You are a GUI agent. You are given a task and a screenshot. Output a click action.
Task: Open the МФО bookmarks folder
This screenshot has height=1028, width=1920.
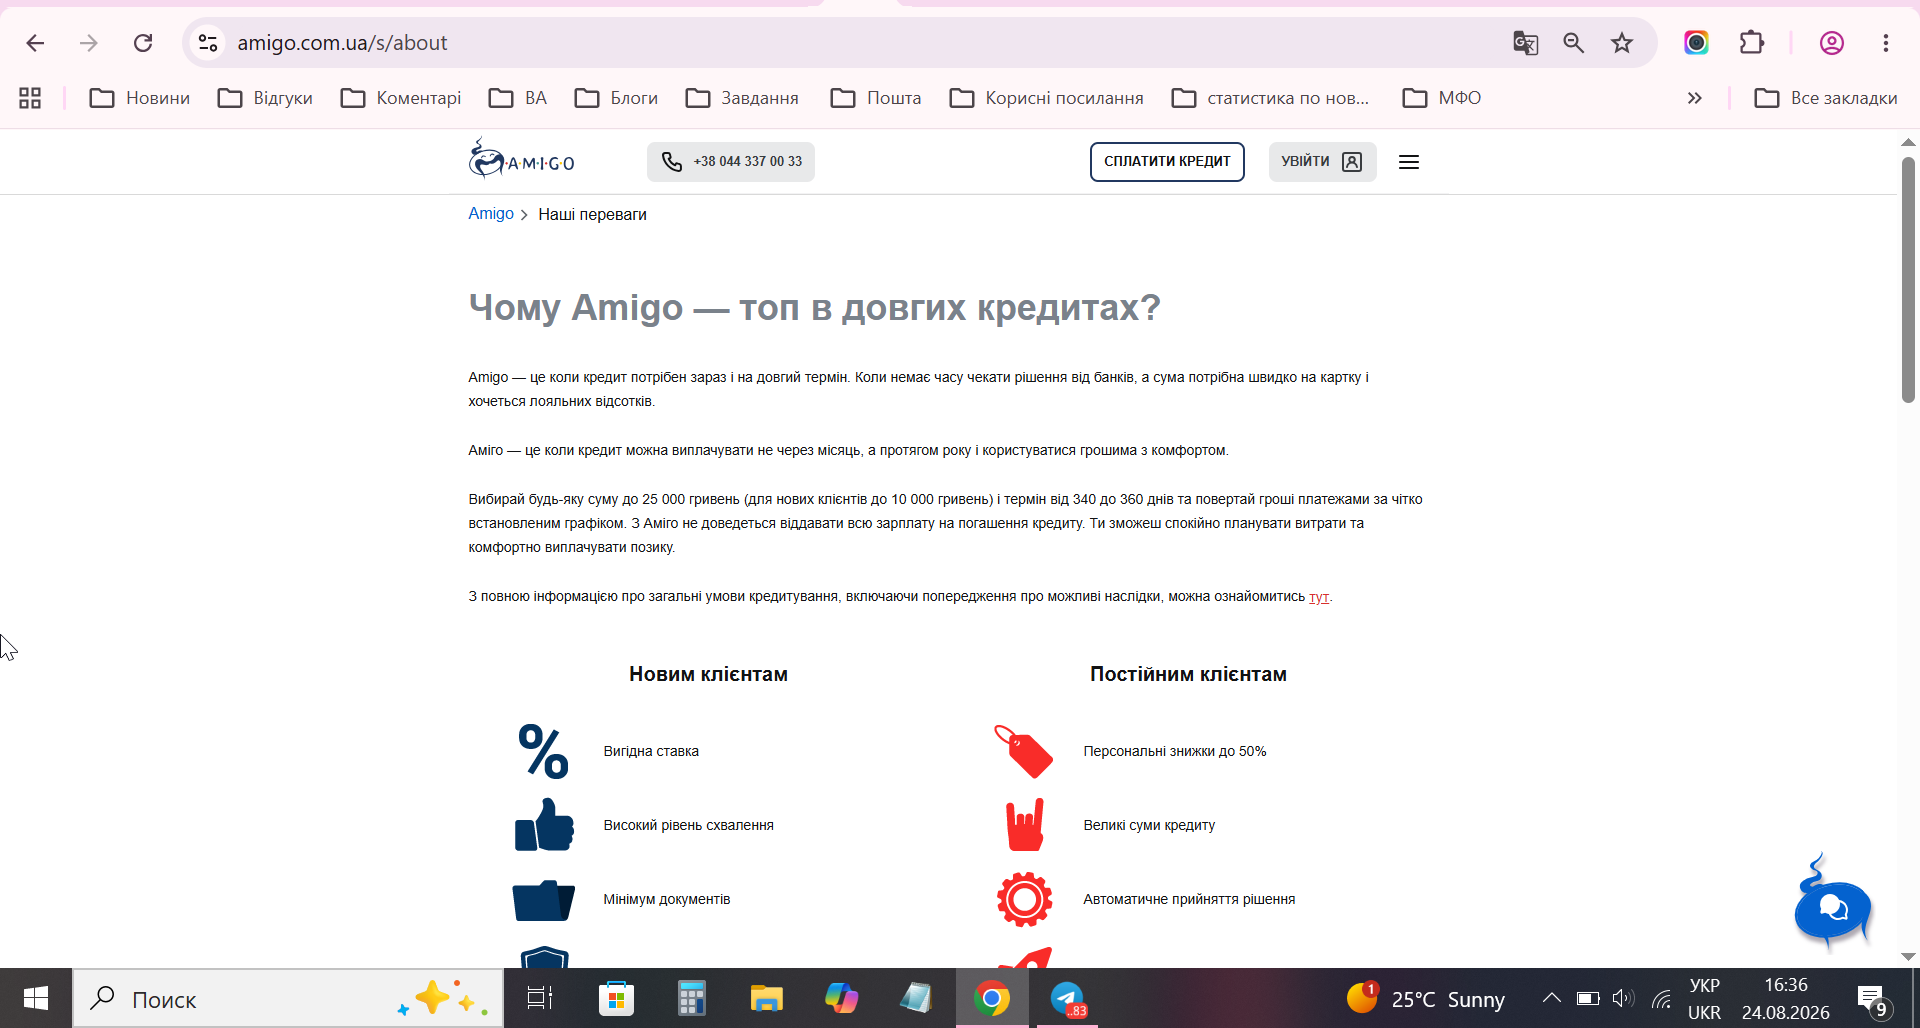[x=1442, y=98]
